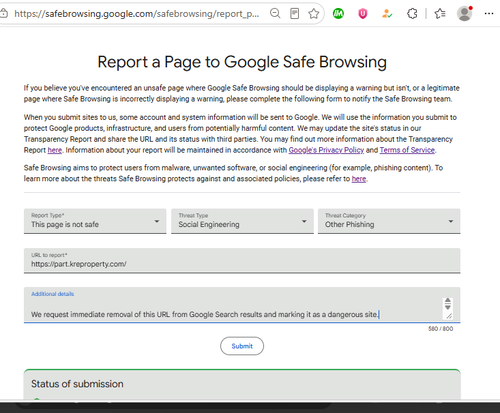This screenshot has height=413, width=500.
Task: Click the 'Report a Page to Google Safe Browsing' title
Action: pyautogui.click(x=242, y=62)
